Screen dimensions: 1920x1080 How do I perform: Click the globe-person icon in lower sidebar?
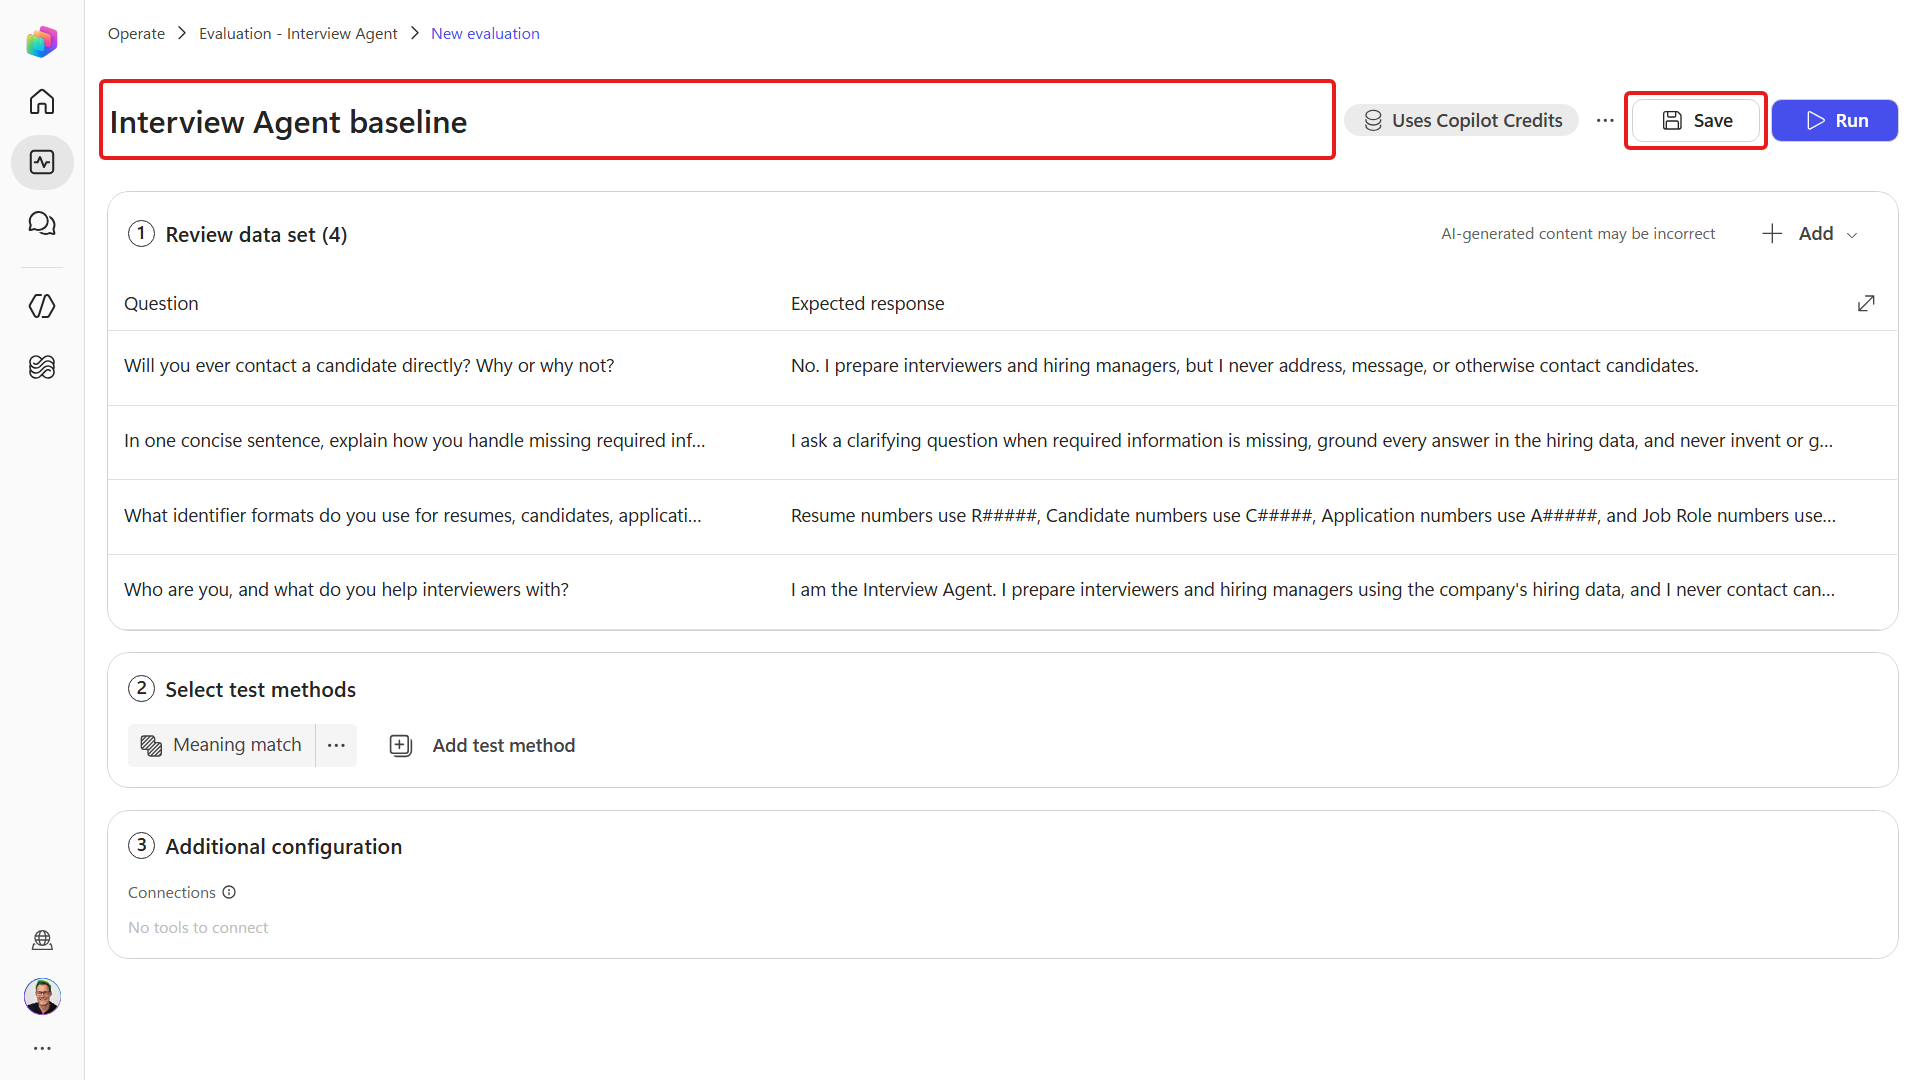coord(42,939)
